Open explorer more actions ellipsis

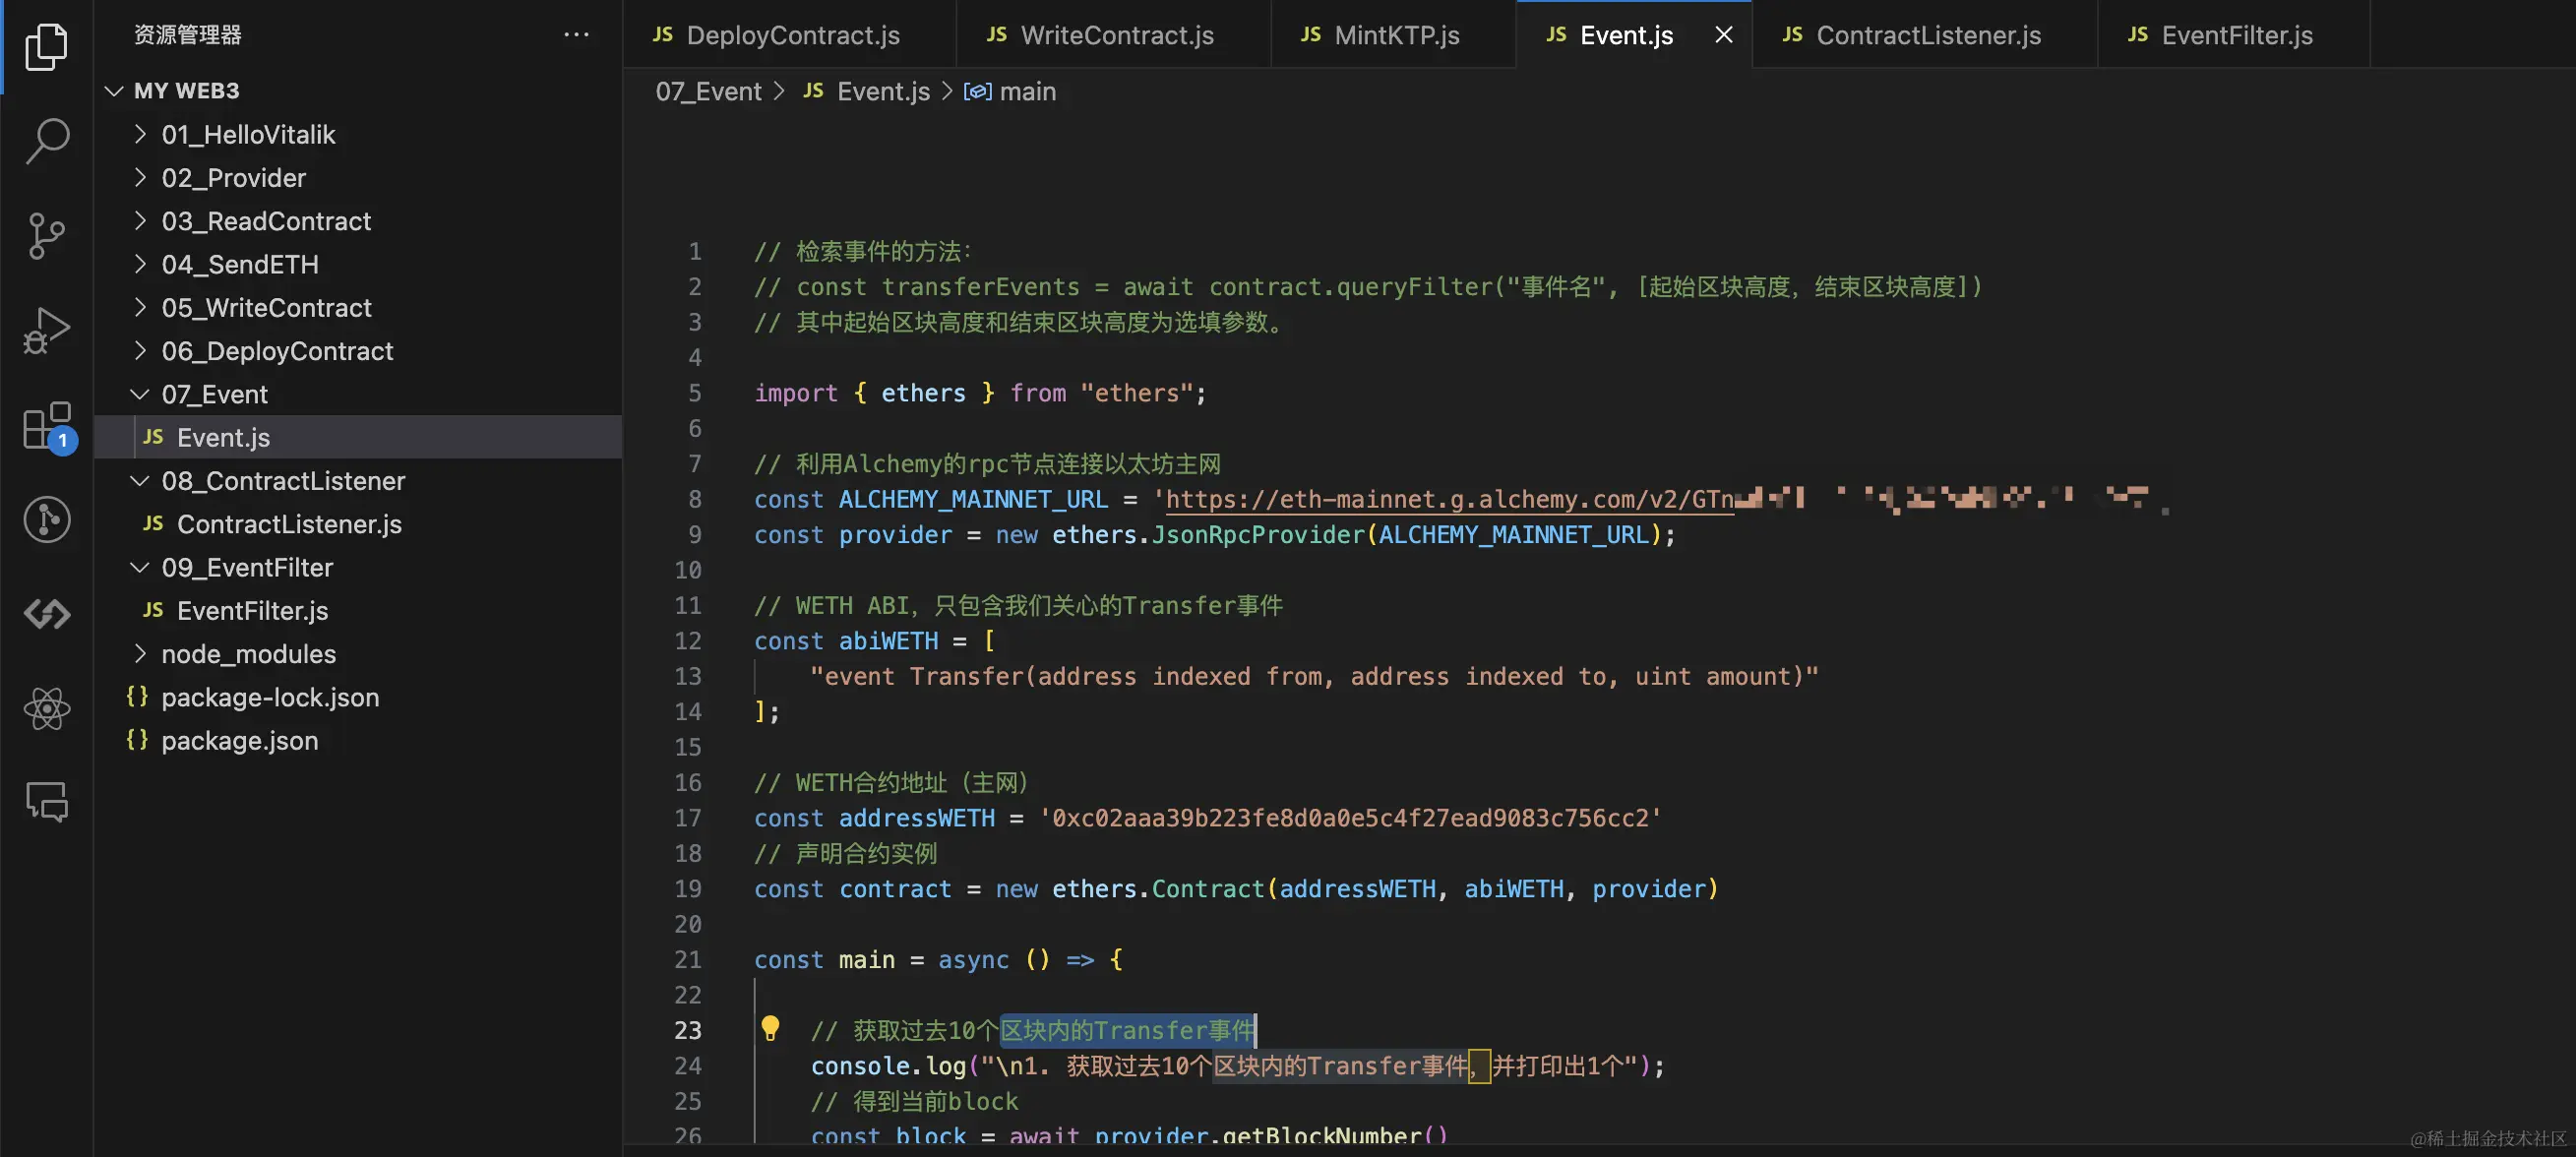click(576, 34)
